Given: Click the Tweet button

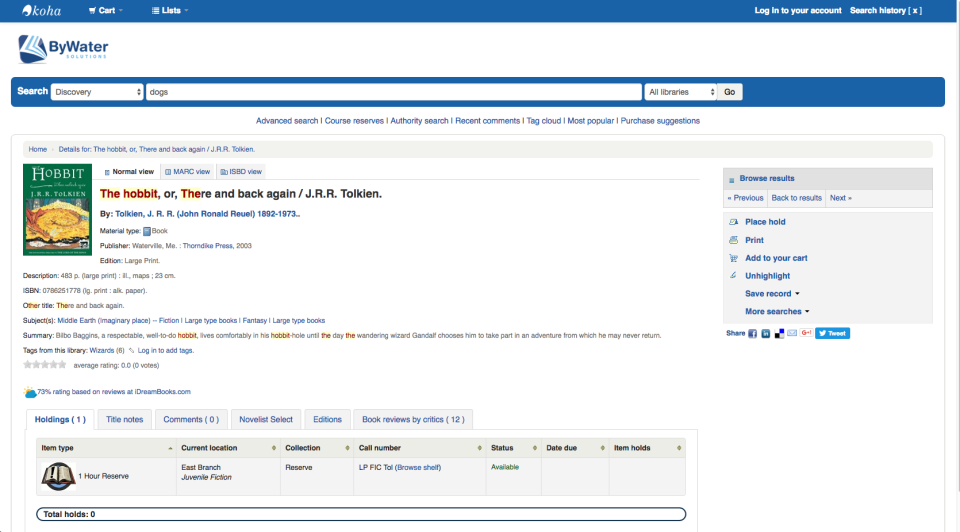Looking at the screenshot, I should coord(832,334).
